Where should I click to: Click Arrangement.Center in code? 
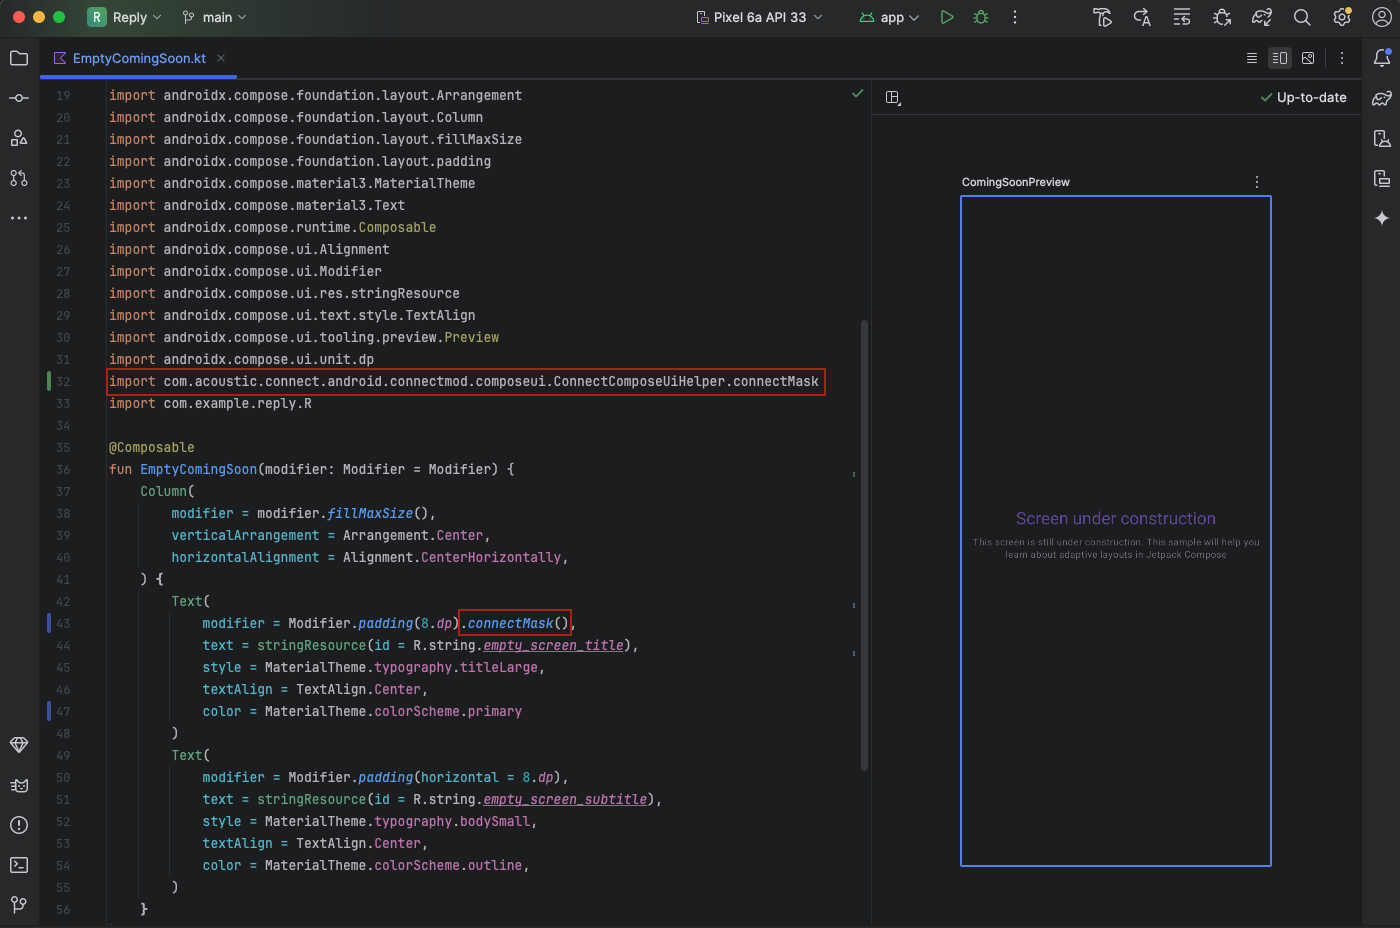413,535
